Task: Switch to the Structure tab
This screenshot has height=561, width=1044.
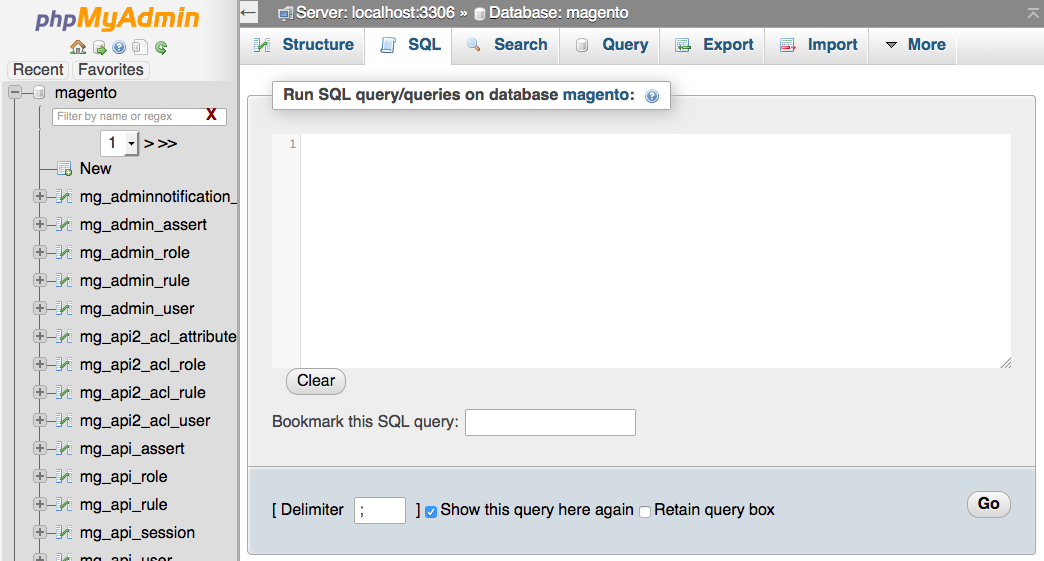Action: pyautogui.click(x=304, y=45)
